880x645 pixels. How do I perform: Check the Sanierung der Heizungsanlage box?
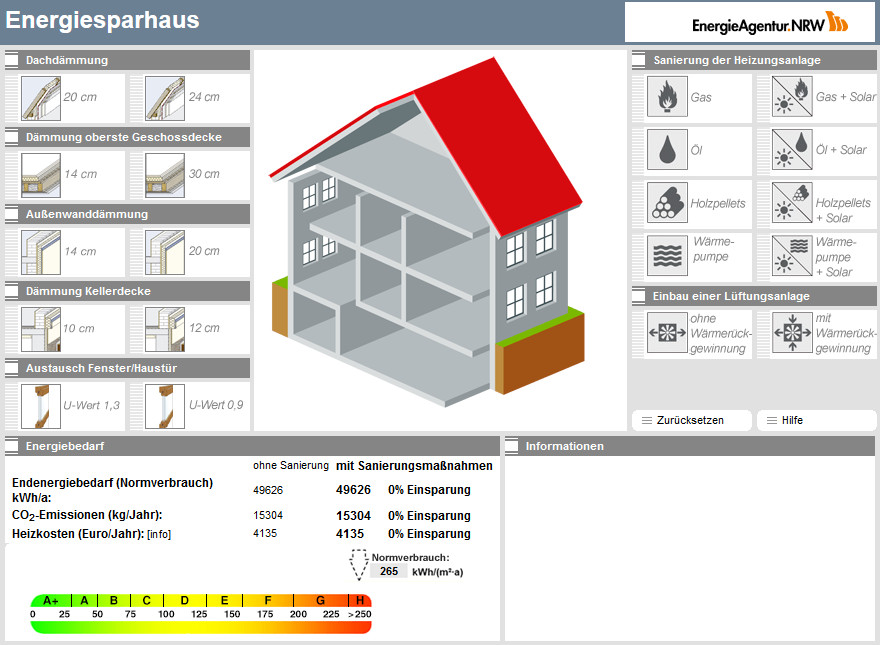tap(639, 60)
